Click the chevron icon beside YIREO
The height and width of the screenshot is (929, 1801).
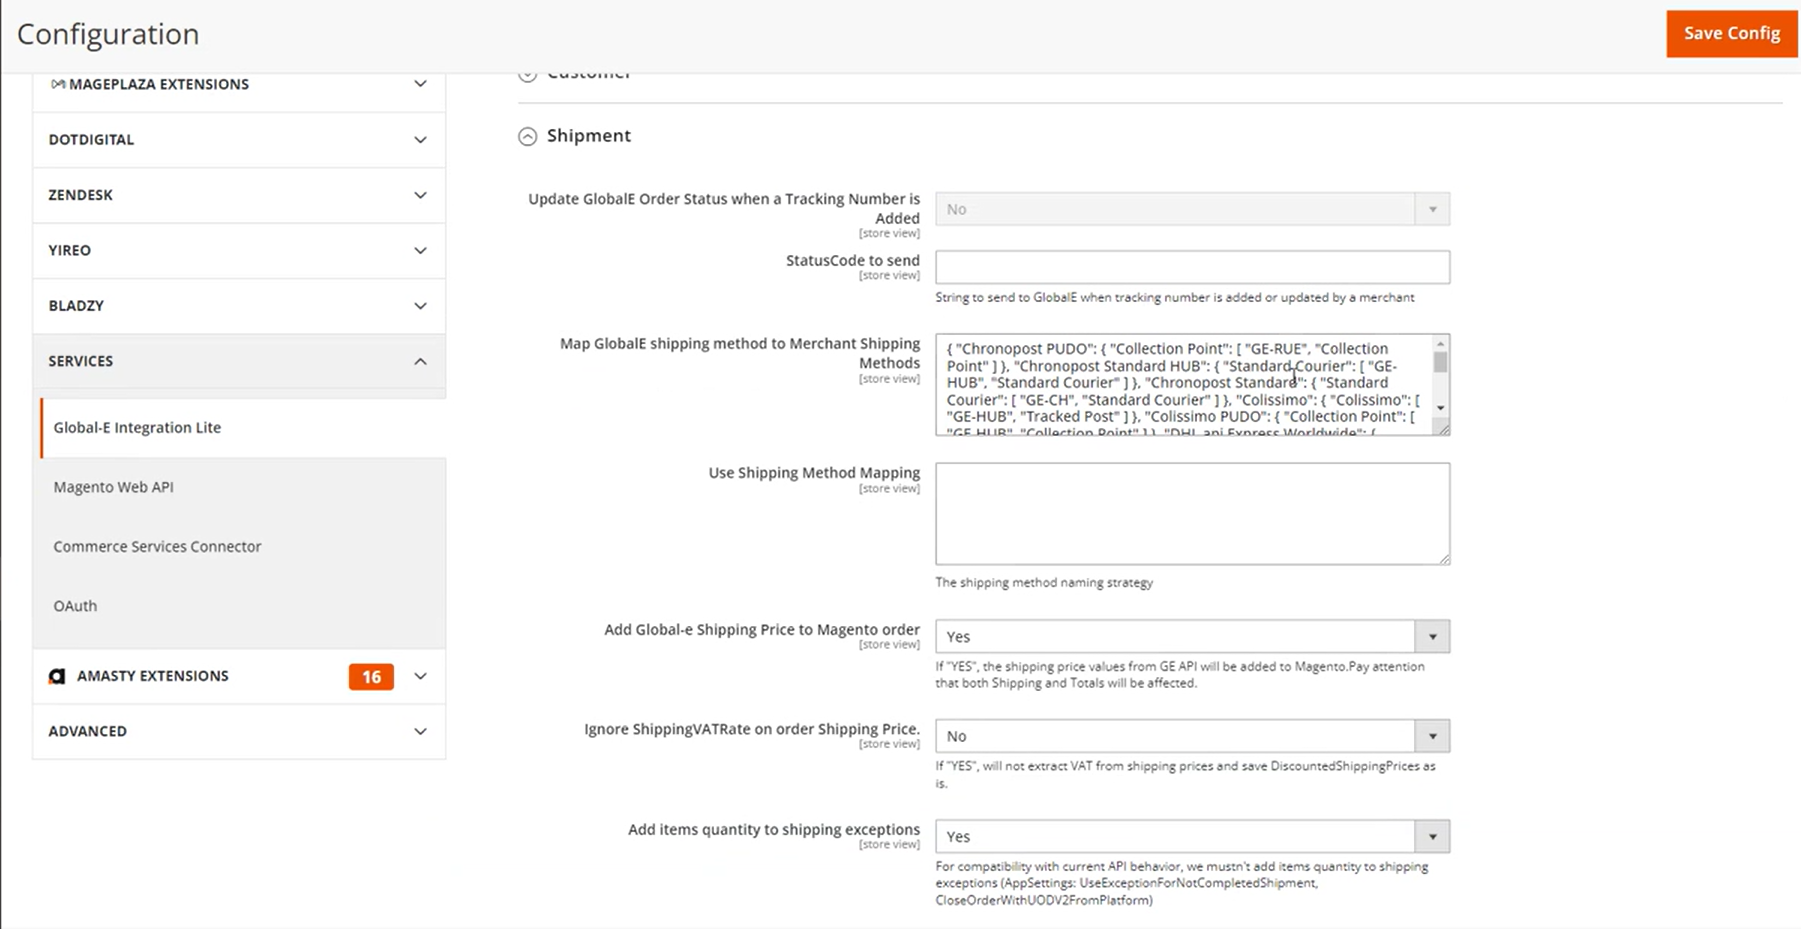420,251
